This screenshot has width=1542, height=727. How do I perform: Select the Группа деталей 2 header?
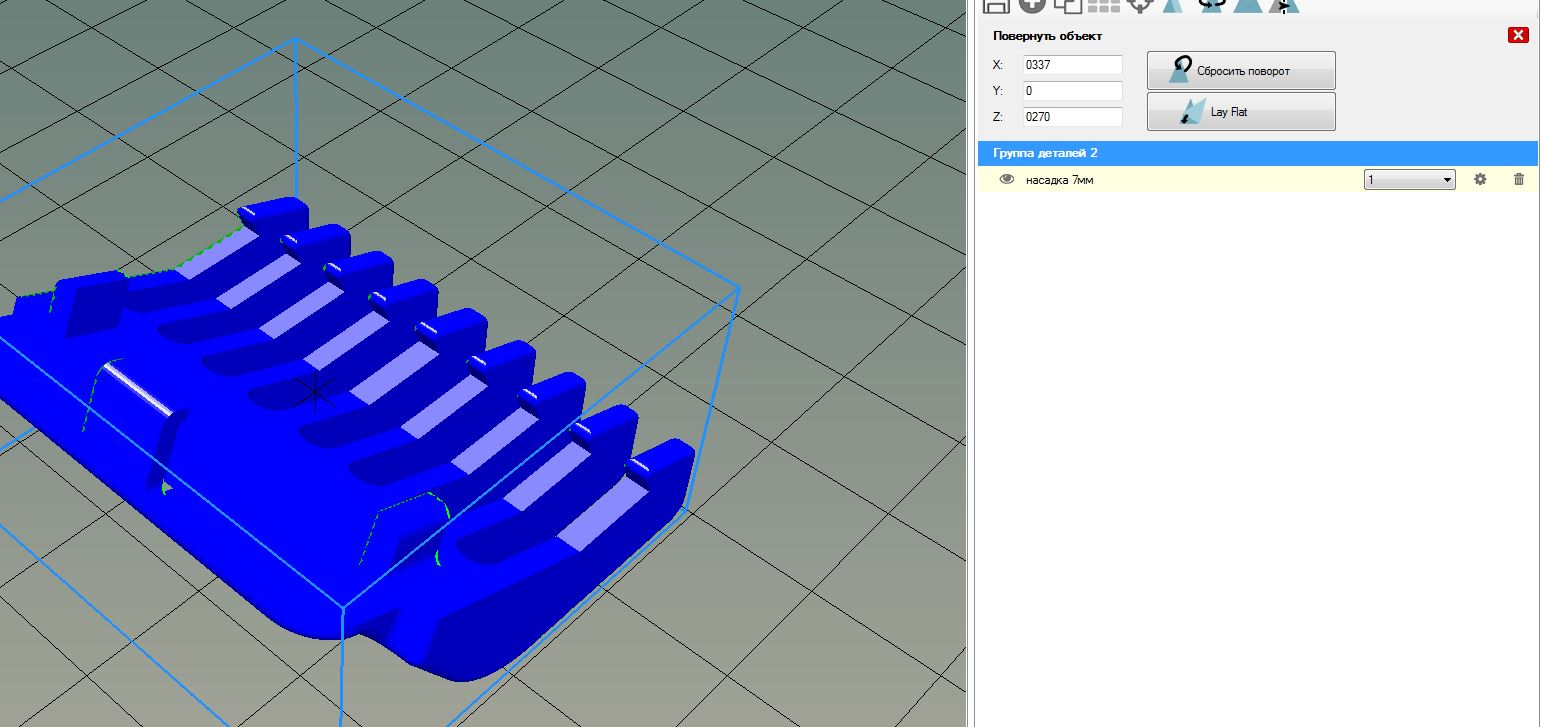(1257, 153)
